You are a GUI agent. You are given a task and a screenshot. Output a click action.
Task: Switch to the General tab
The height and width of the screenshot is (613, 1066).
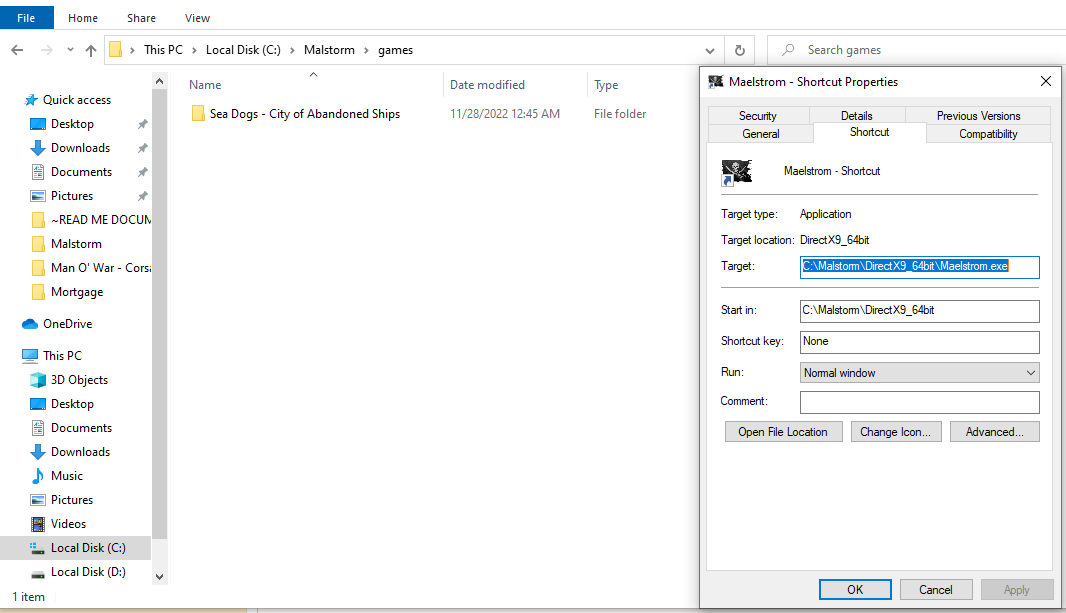click(x=761, y=134)
